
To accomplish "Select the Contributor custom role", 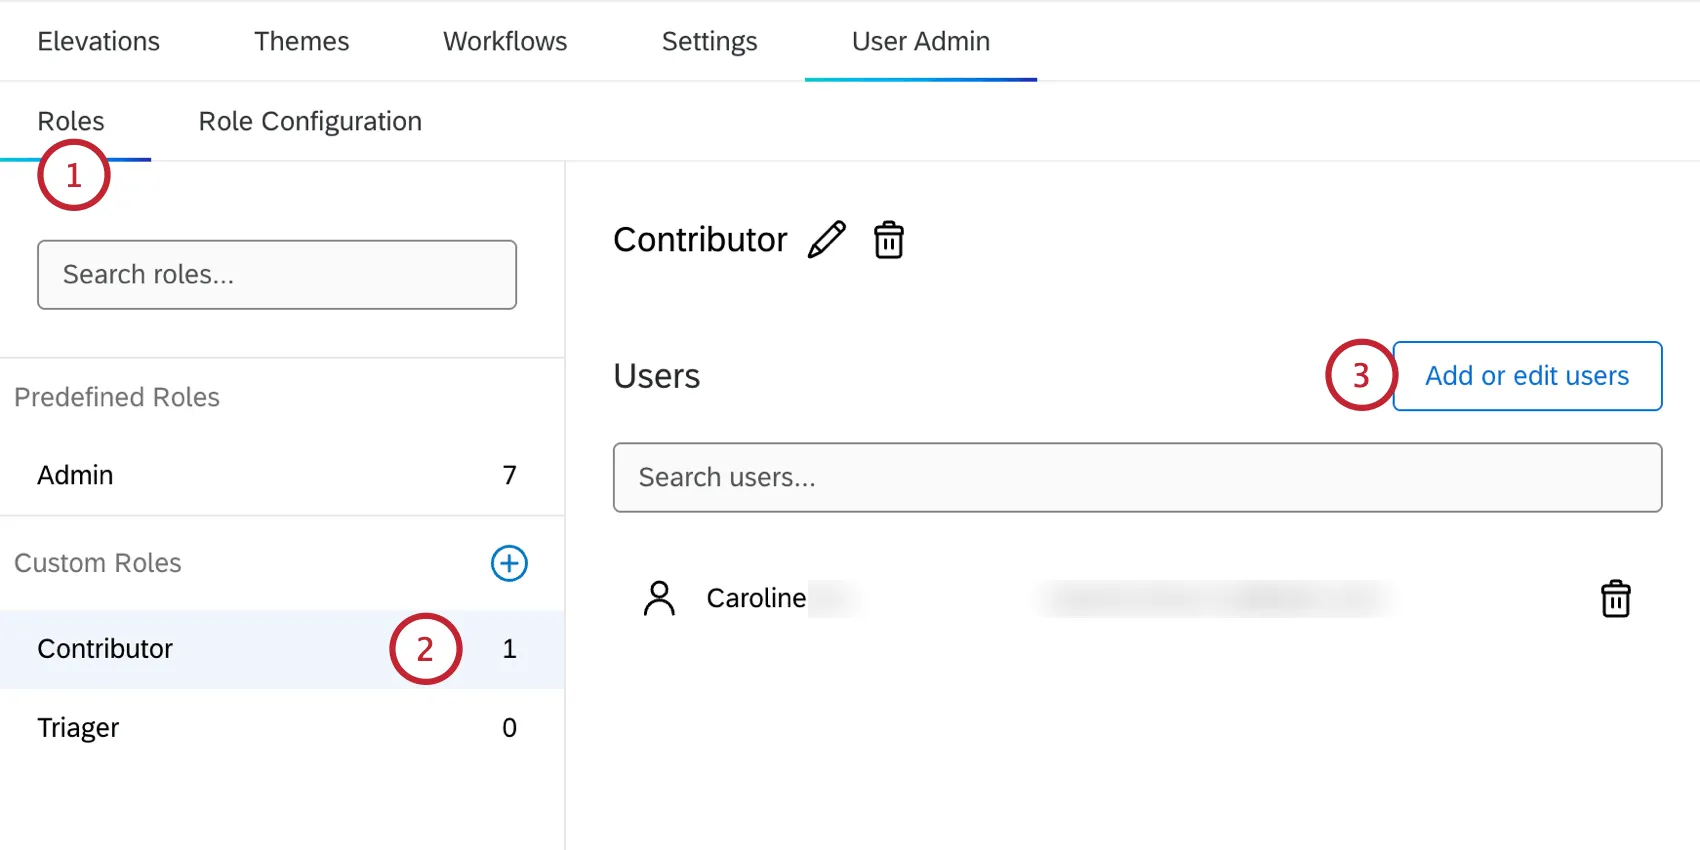I will (x=105, y=649).
